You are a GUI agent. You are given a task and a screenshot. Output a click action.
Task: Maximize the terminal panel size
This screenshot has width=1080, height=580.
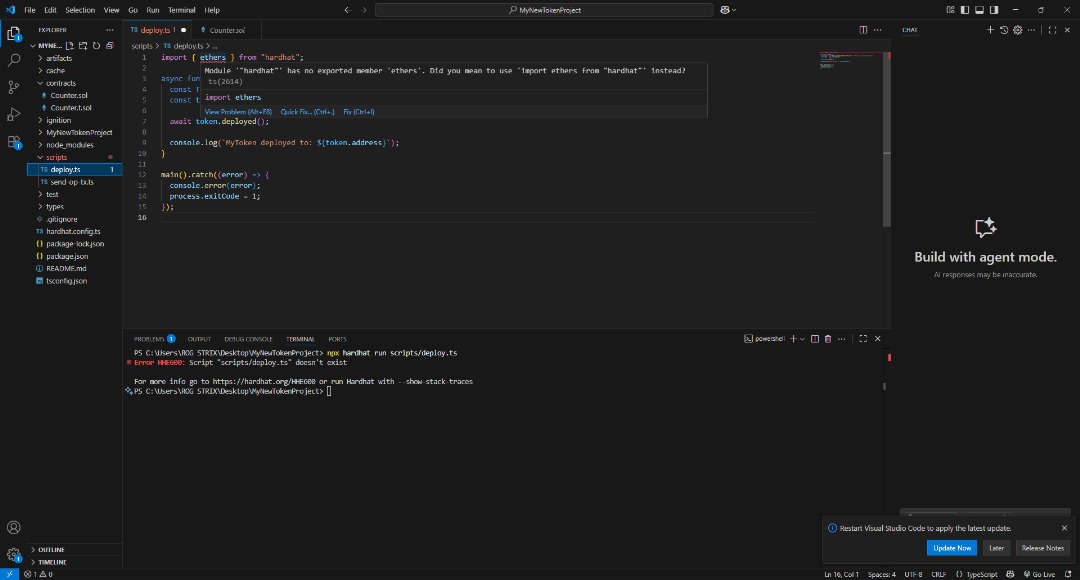coord(863,339)
